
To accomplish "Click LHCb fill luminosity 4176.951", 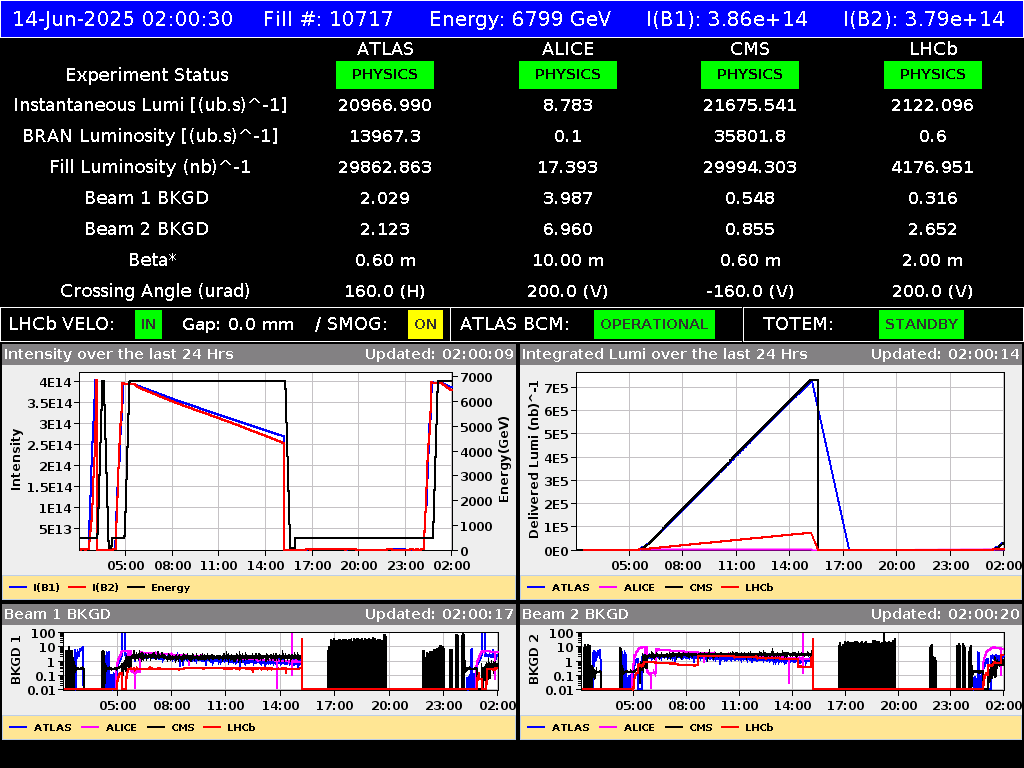I will coord(933,167).
